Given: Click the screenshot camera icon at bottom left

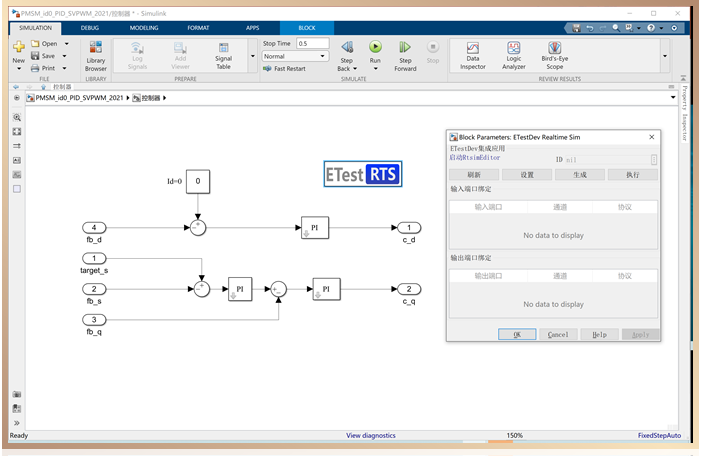Looking at the screenshot, I should [x=17, y=394].
